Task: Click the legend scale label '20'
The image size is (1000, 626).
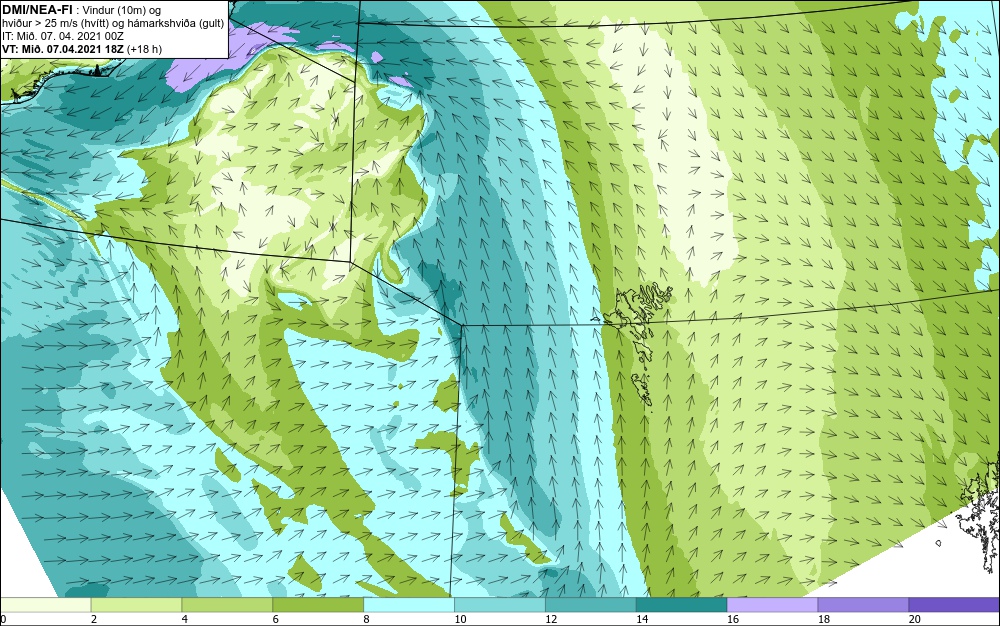Action: (x=915, y=619)
